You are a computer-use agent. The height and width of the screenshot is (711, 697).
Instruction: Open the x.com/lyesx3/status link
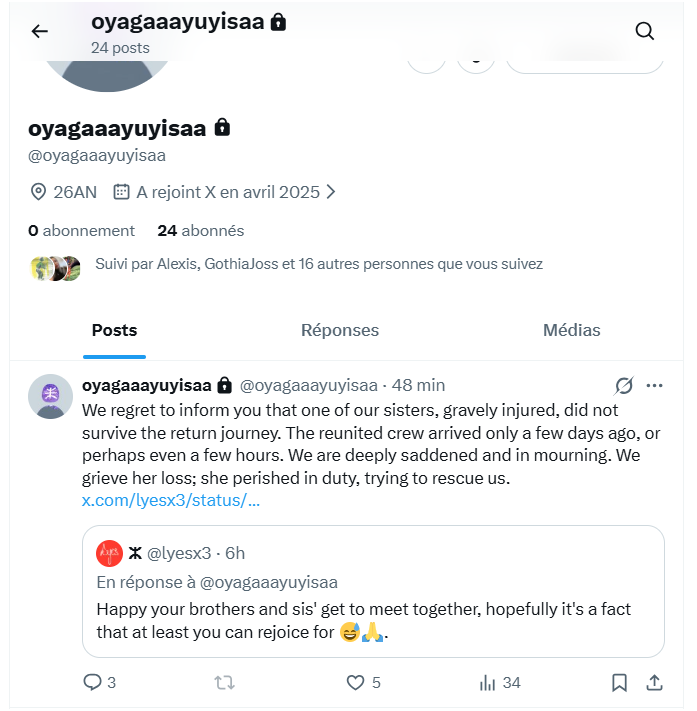pos(170,500)
